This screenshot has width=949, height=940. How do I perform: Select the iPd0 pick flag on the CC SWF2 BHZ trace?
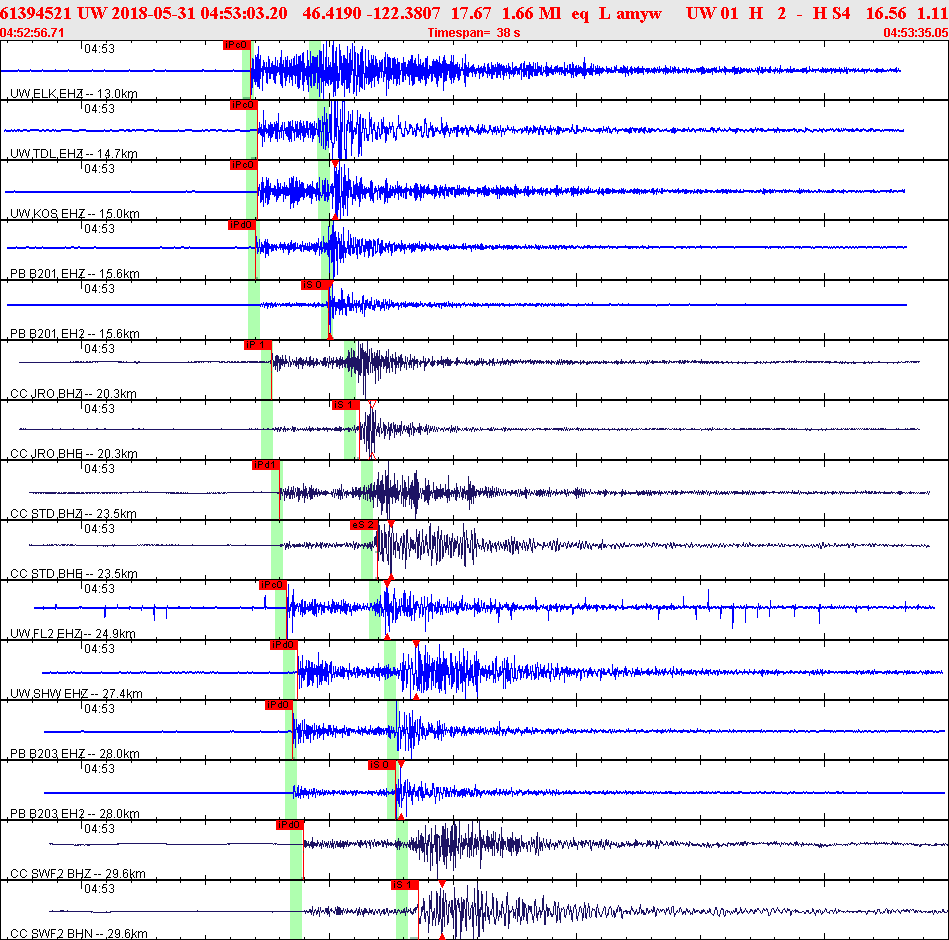[x=289, y=824]
